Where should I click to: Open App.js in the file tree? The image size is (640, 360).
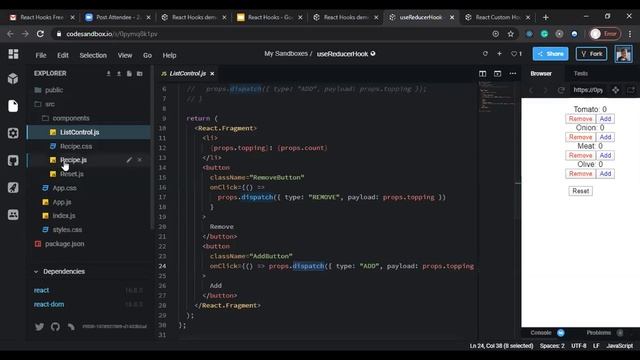coord(62,202)
